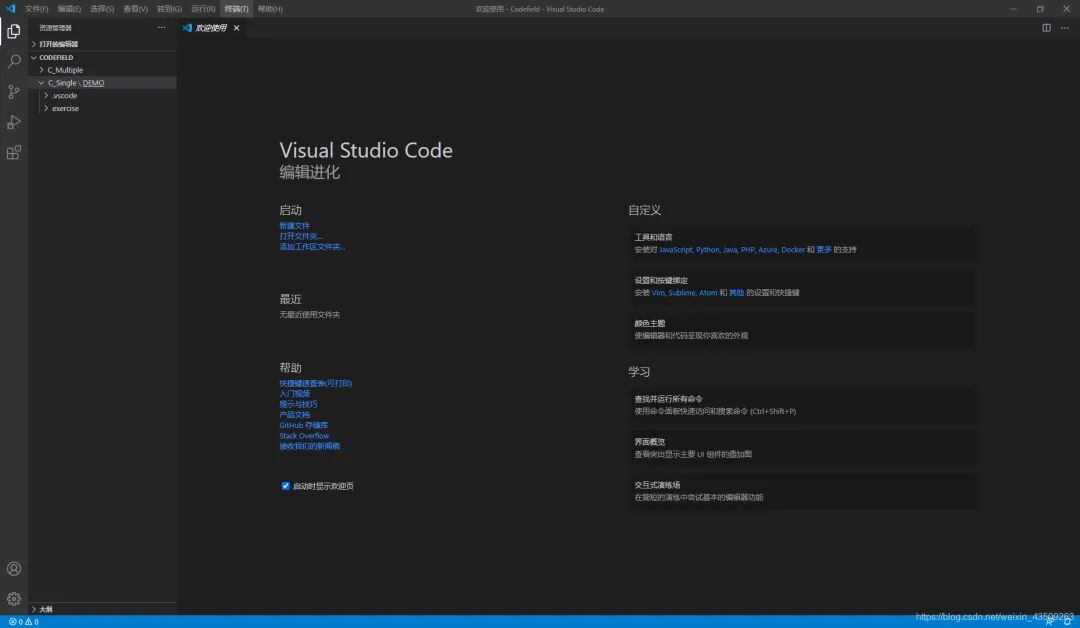Click the Python install link

[707, 250]
